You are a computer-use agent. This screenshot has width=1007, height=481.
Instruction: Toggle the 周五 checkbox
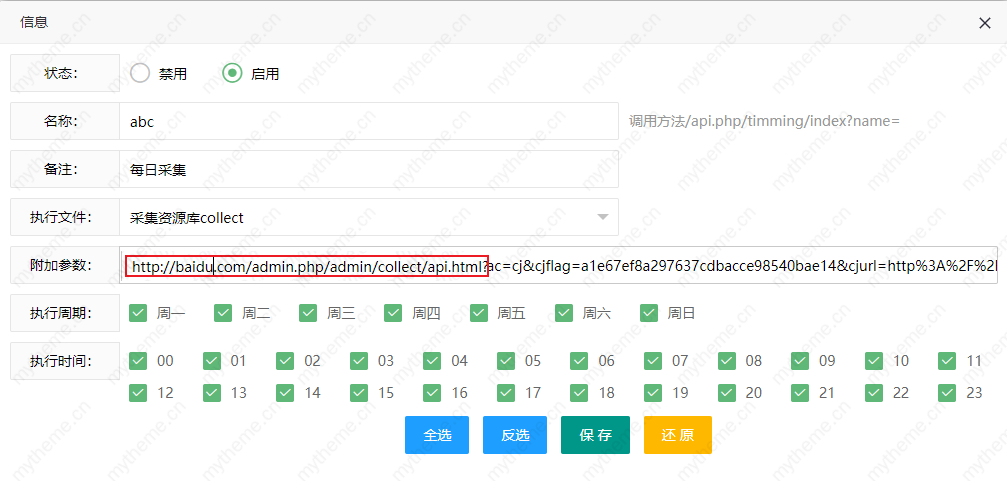[479, 313]
